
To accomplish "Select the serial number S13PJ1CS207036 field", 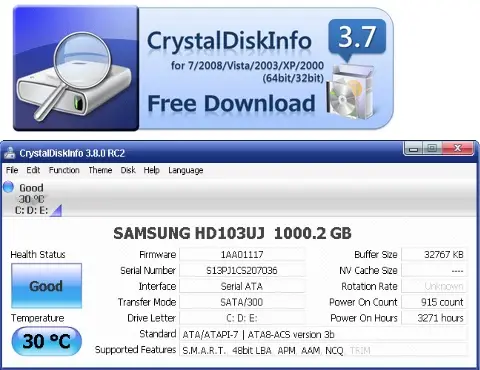I will pyautogui.click(x=242, y=270).
